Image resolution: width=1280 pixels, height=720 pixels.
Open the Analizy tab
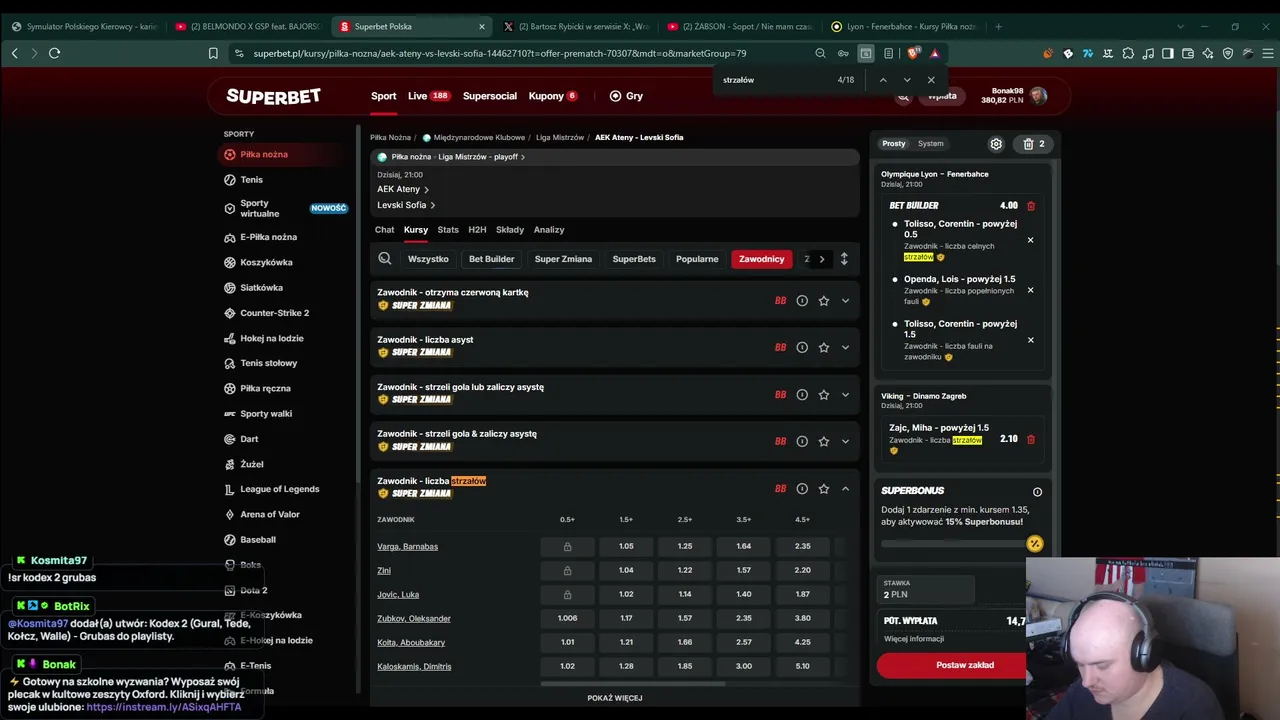point(549,230)
